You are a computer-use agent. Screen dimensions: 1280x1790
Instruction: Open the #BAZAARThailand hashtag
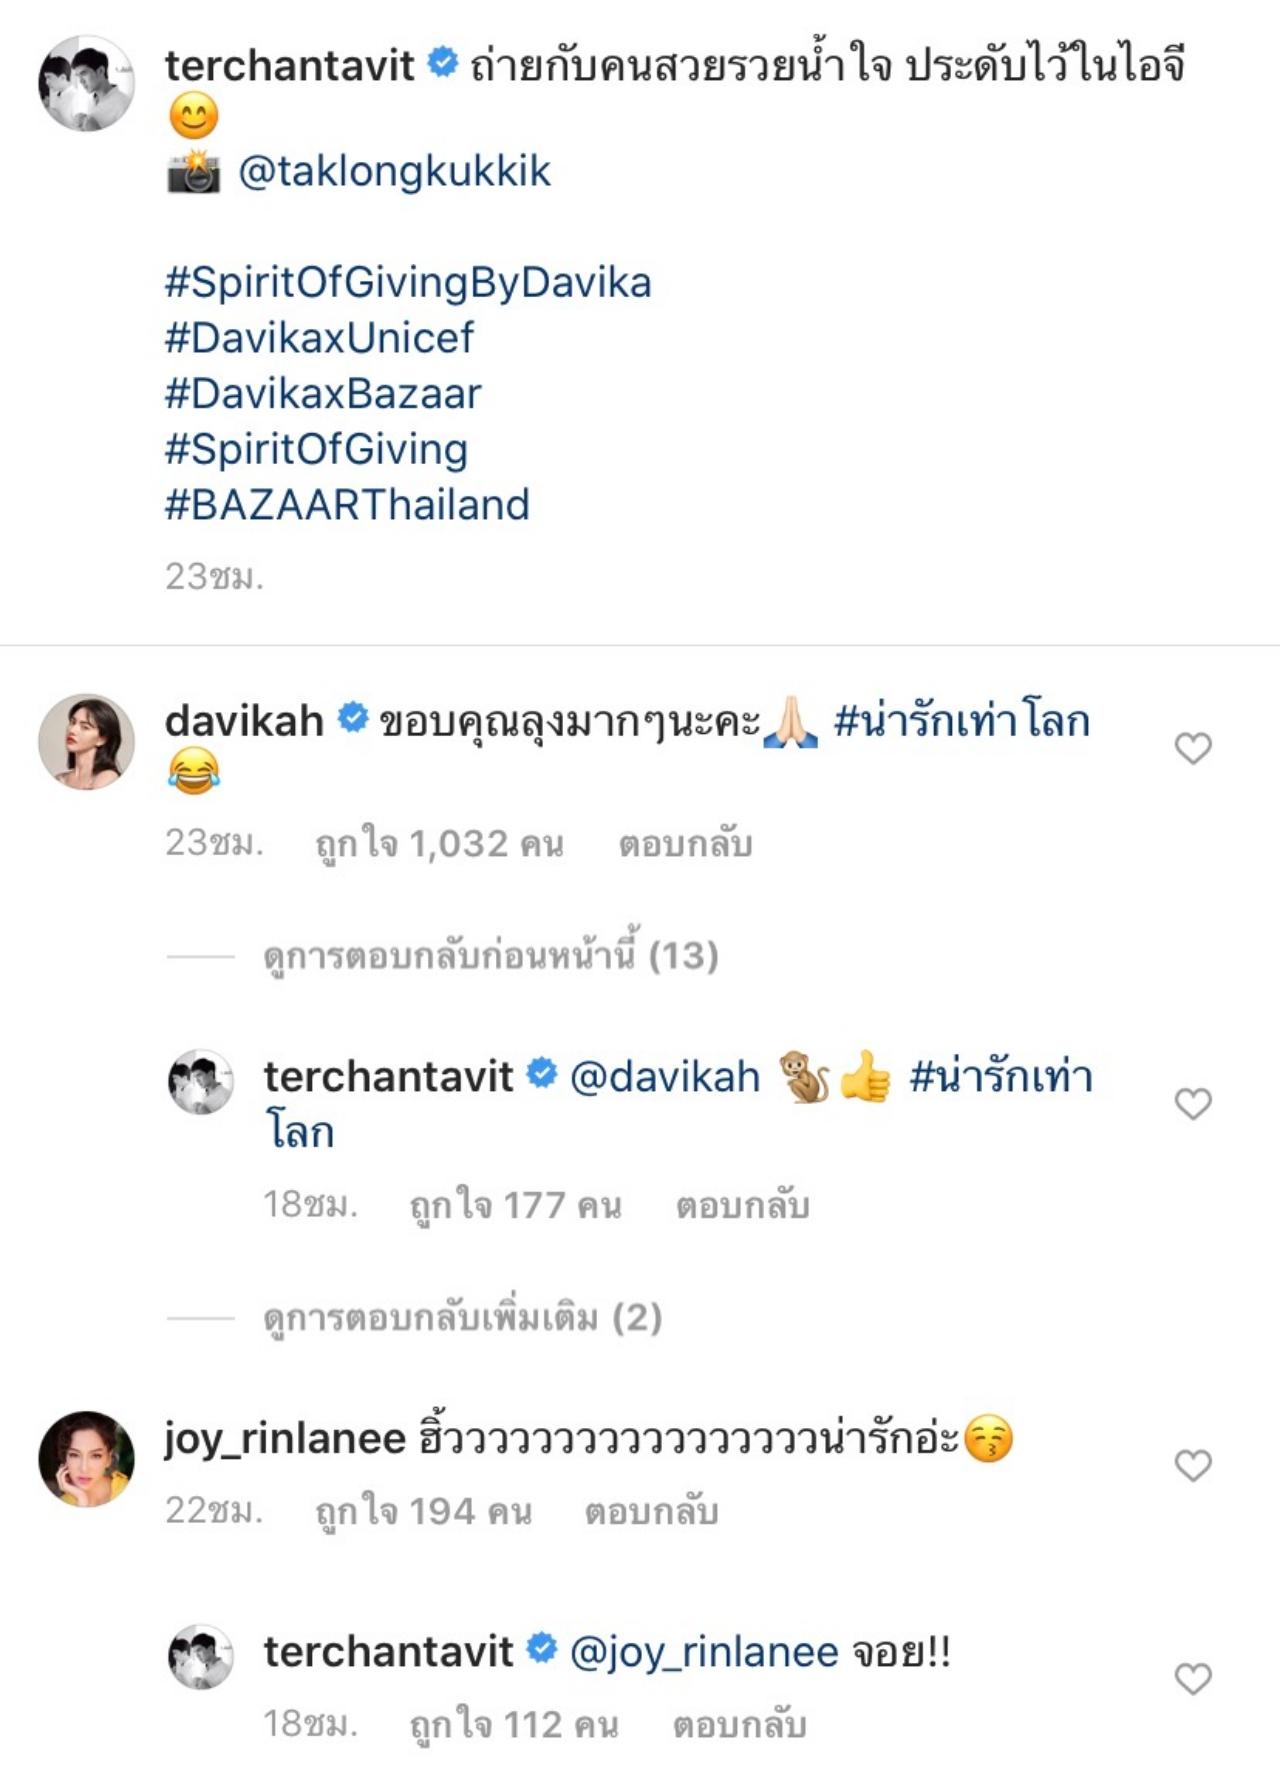click(347, 505)
